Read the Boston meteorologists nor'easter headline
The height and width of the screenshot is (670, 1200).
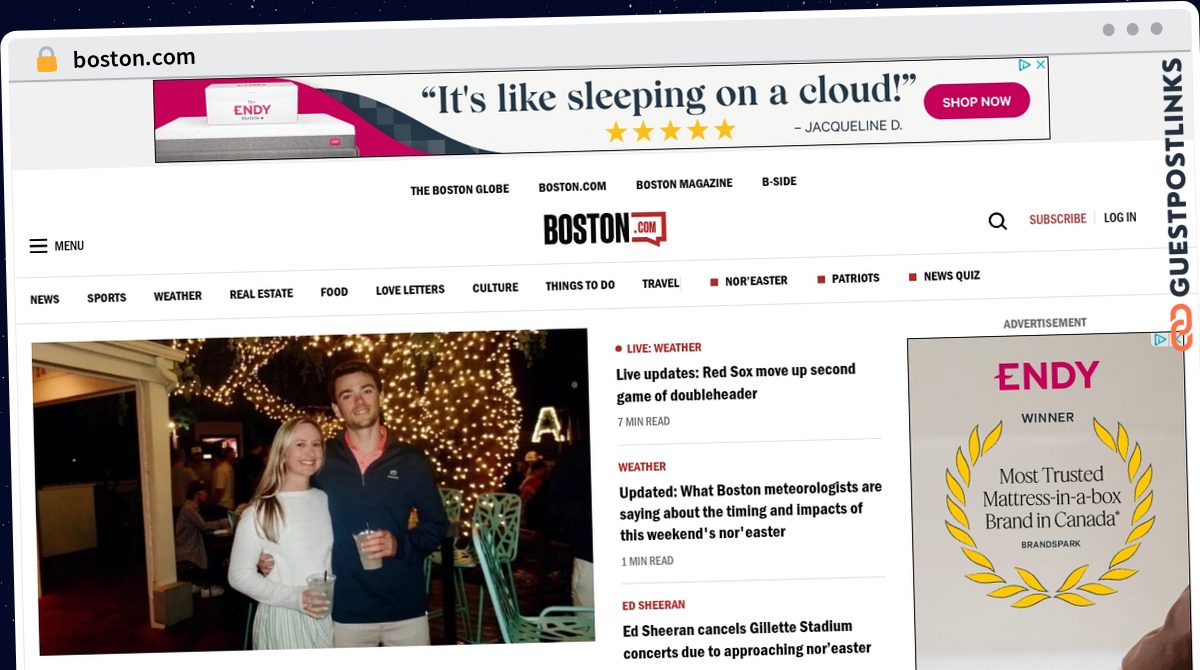coord(750,511)
